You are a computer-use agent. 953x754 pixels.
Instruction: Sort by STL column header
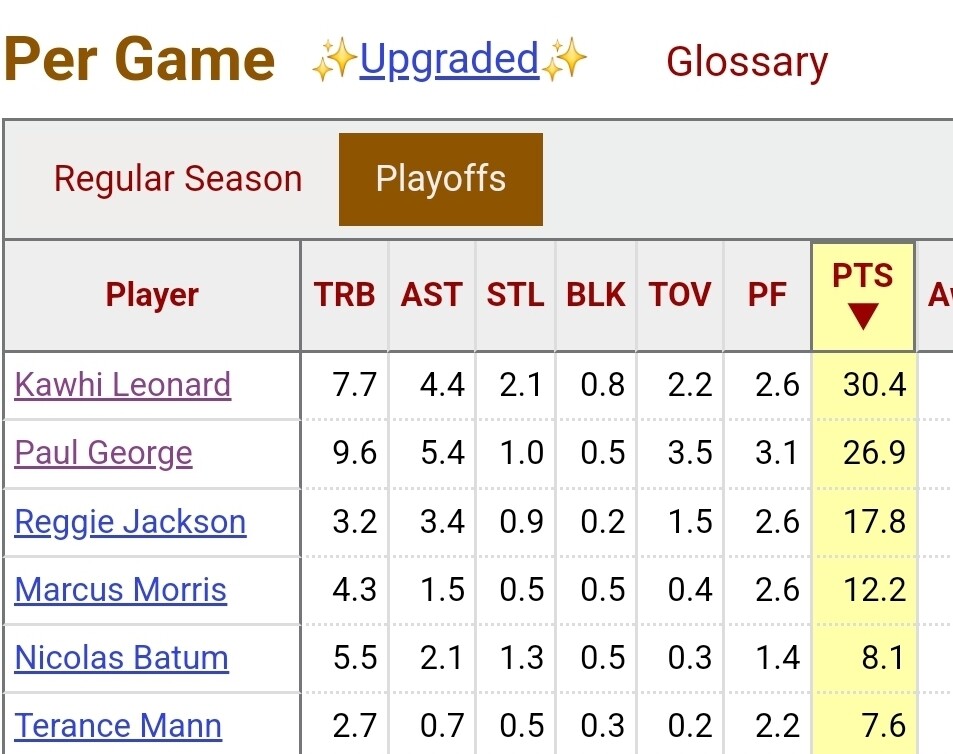(x=515, y=295)
